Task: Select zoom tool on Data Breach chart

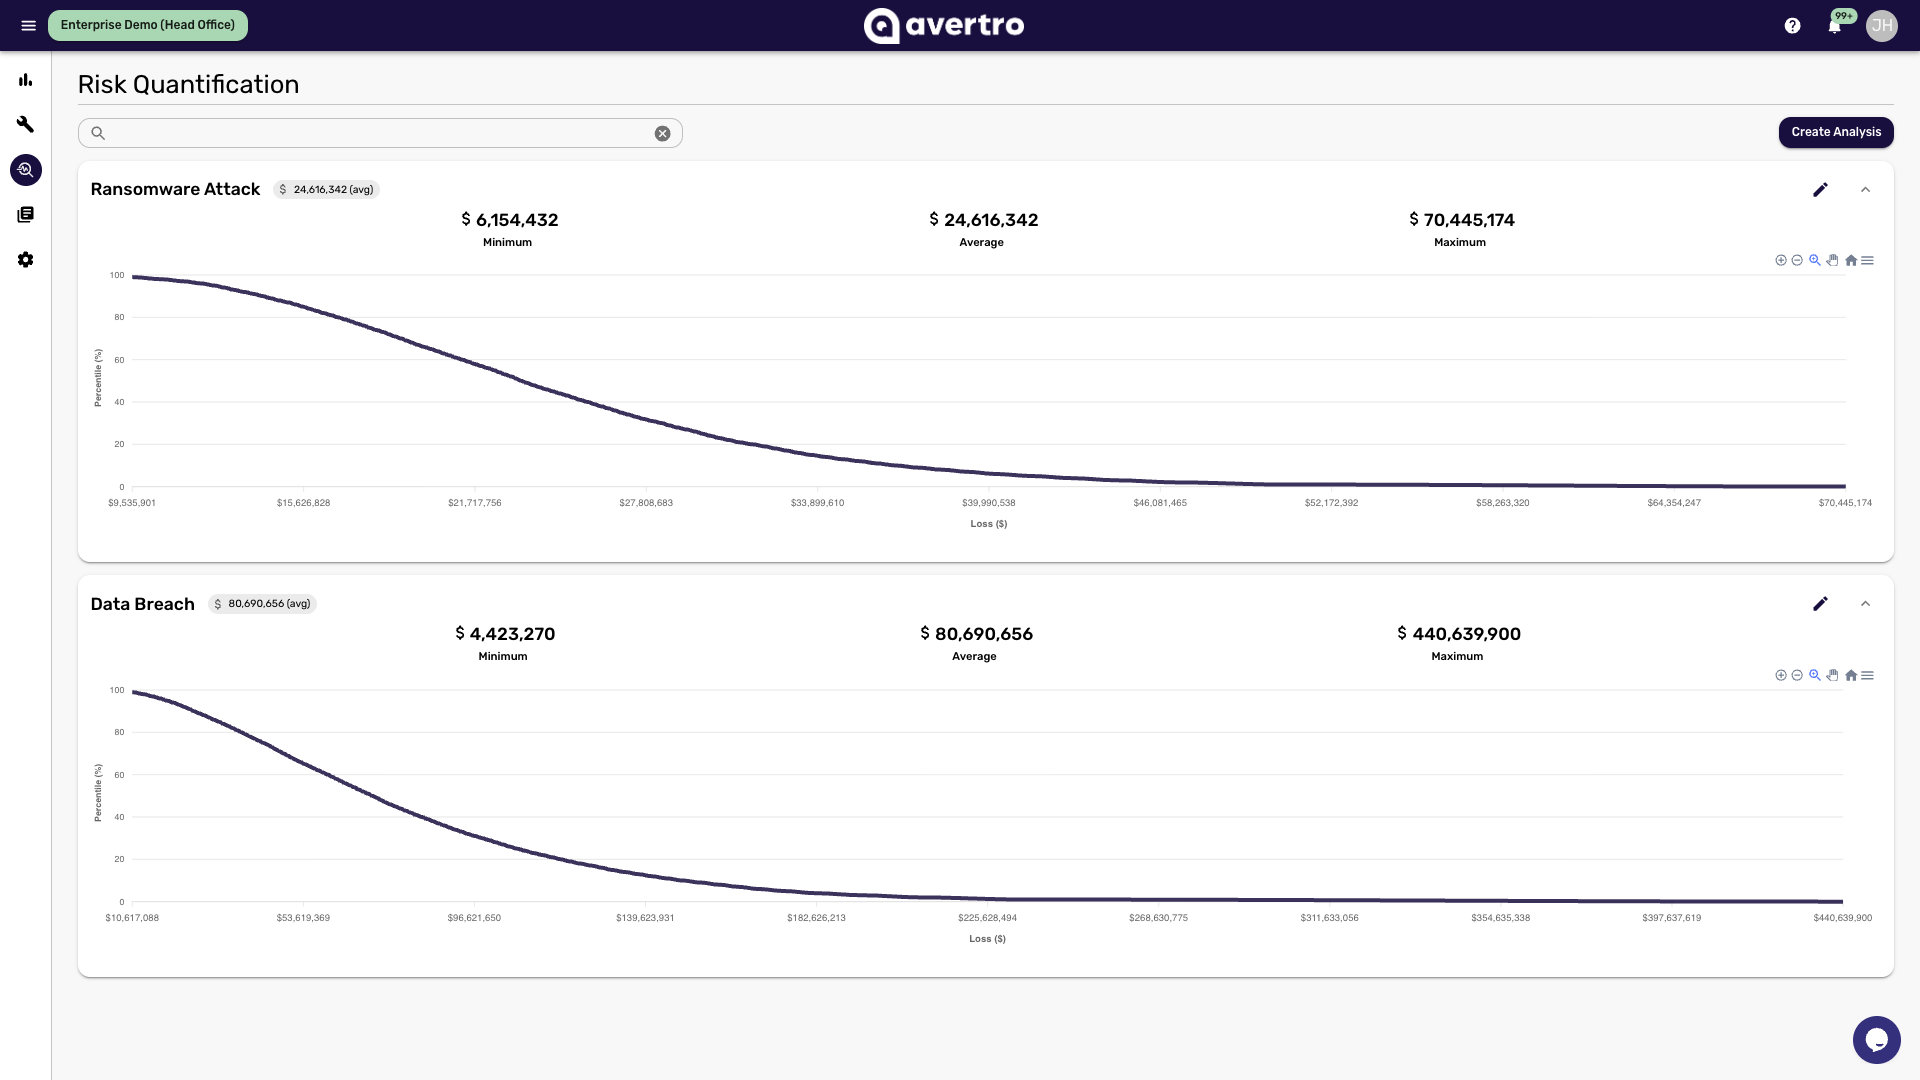Action: (1814, 675)
